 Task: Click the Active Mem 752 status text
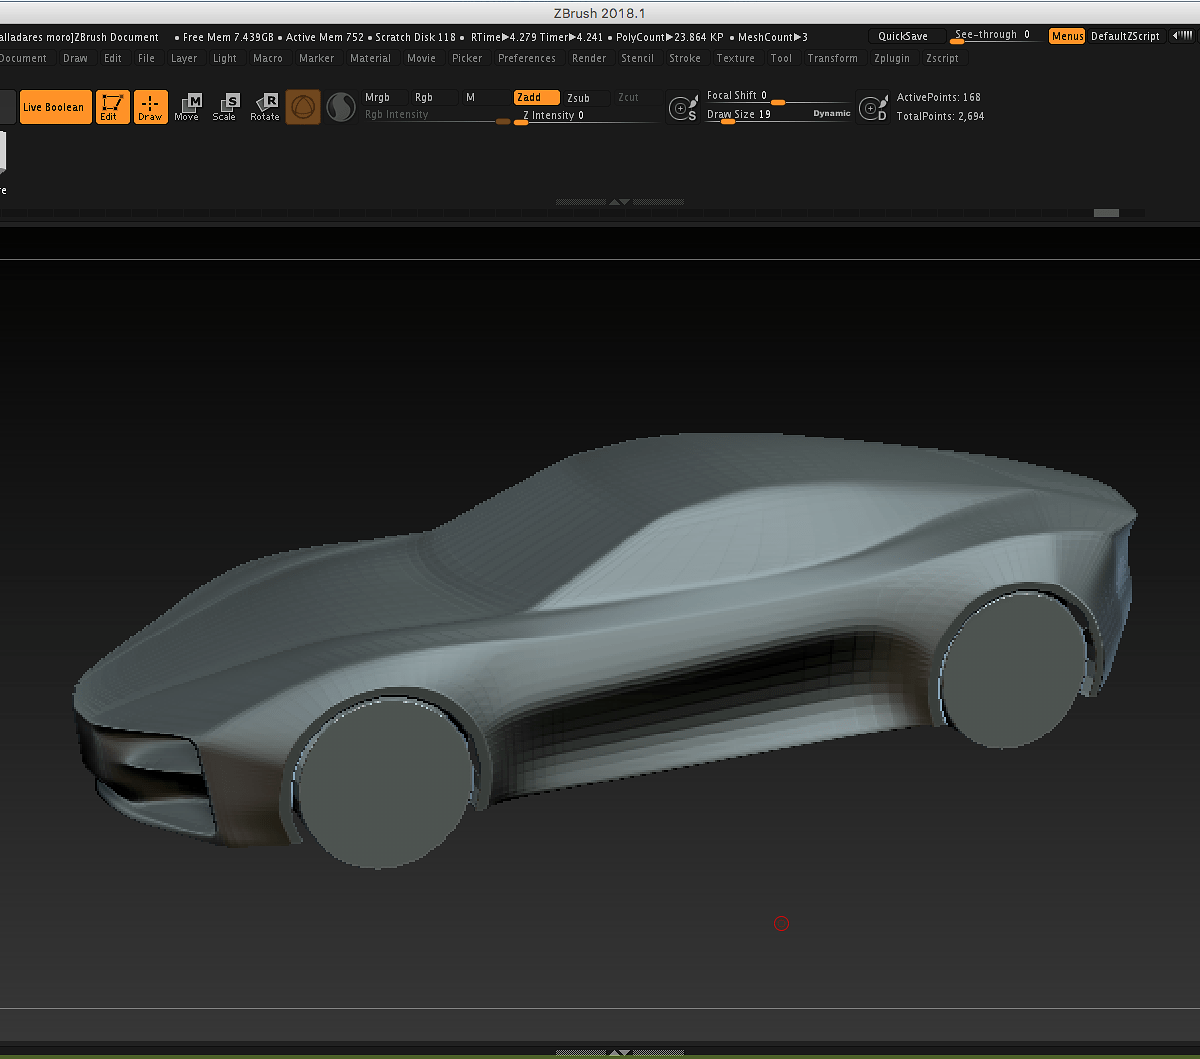pyautogui.click(x=325, y=37)
